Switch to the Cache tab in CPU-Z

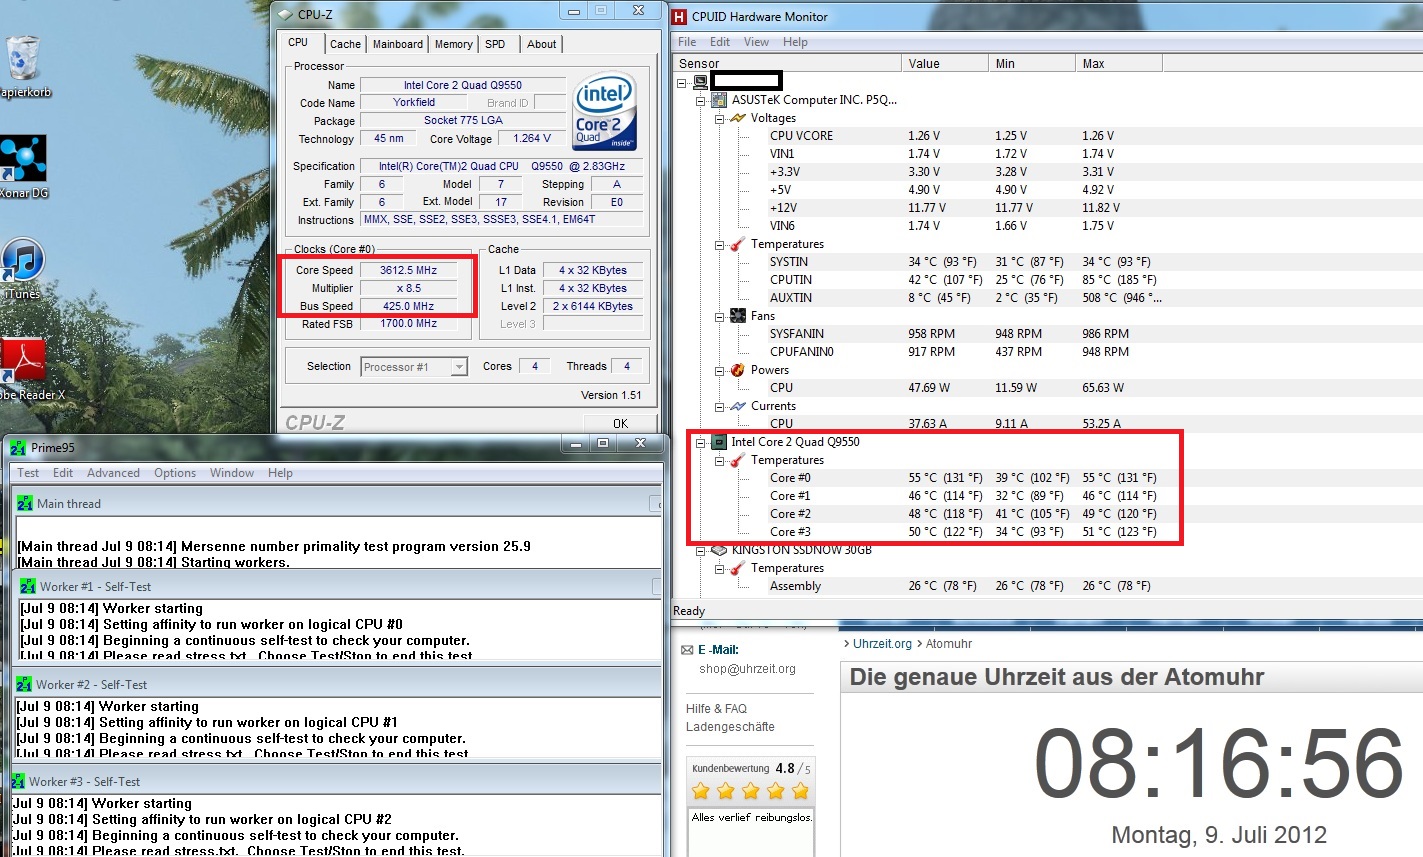click(x=346, y=44)
